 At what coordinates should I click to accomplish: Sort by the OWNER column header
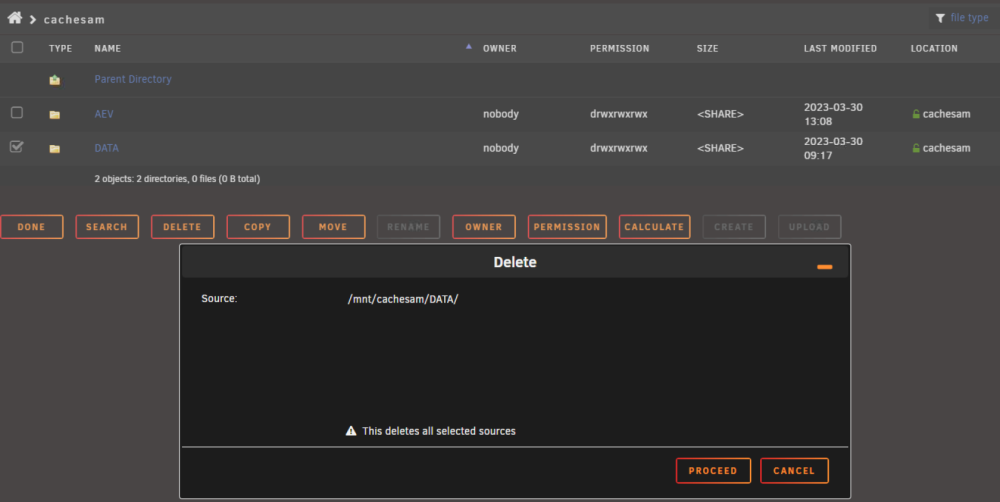click(500, 48)
